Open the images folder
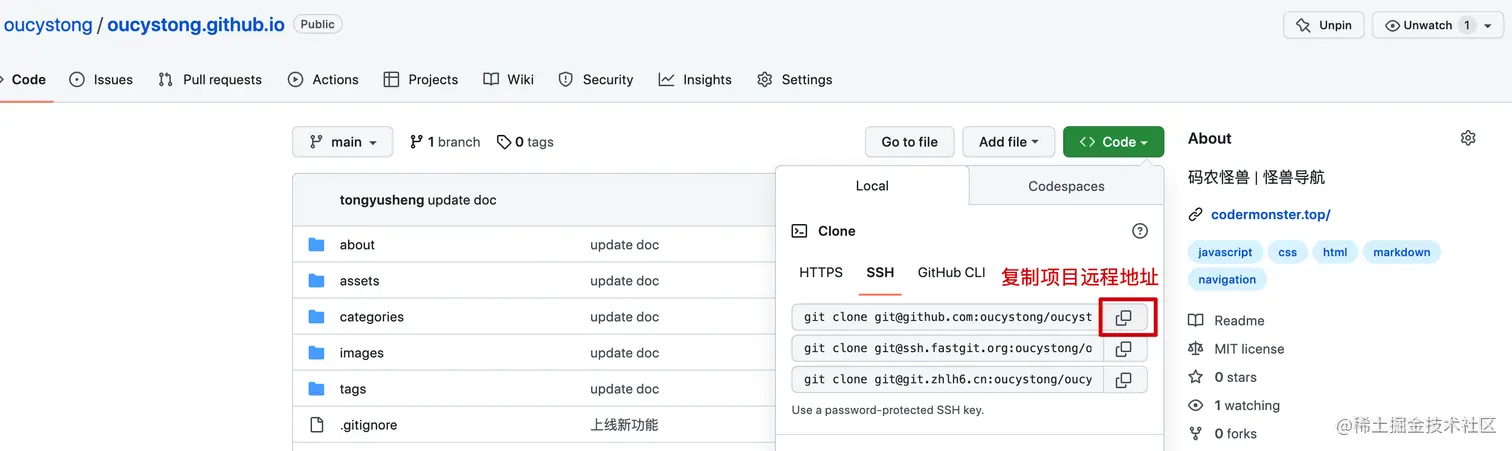 (x=361, y=353)
